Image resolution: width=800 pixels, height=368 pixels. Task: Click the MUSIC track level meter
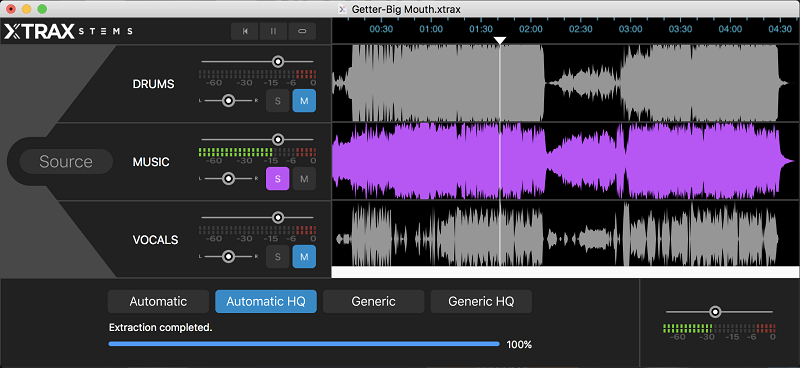[257, 152]
